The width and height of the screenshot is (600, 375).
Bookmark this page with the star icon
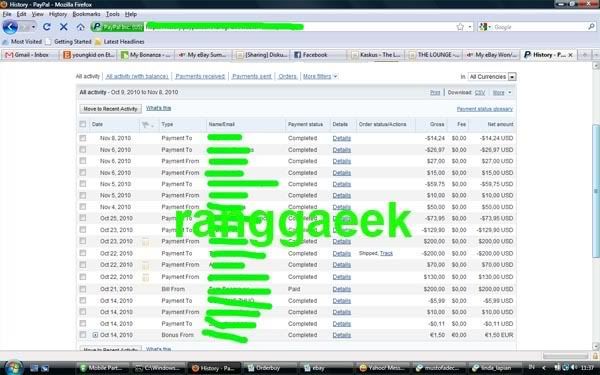tap(460, 27)
